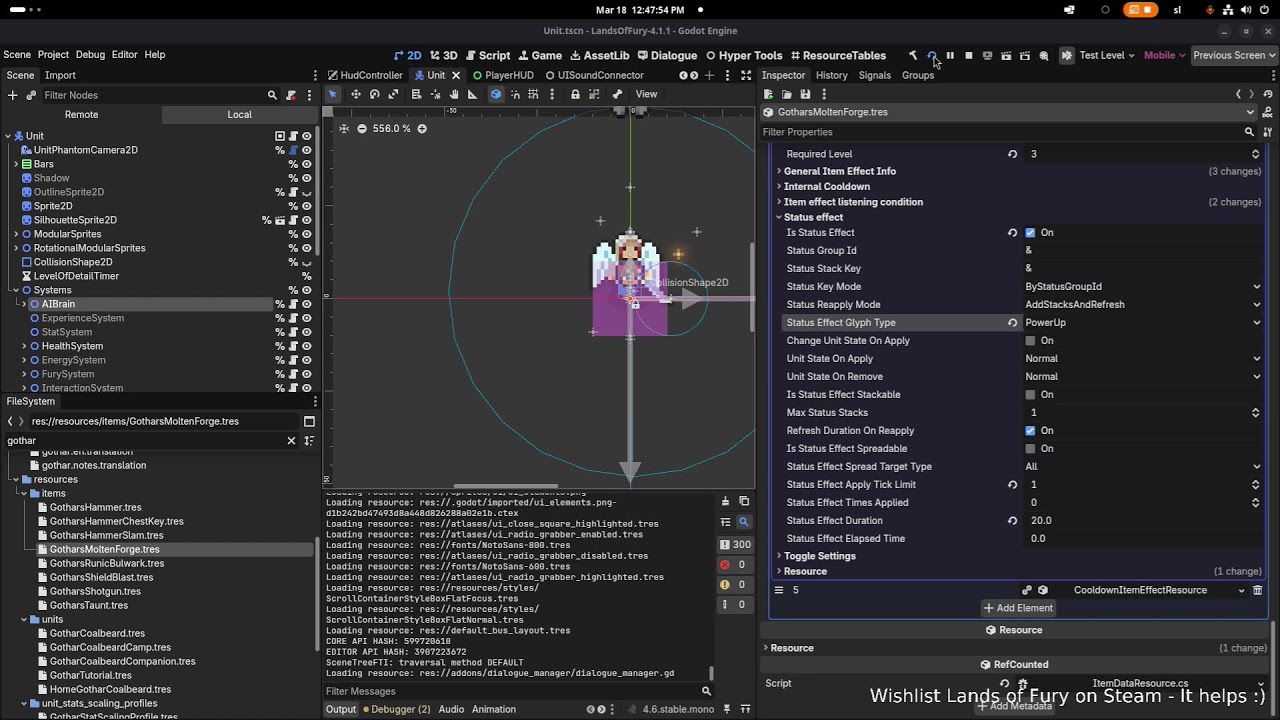Open the Status Effect Glyph Type dropdown
Image resolution: width=1280 pixels, height=720 pixels.
pyautogui.click(x=1143, y=322)
